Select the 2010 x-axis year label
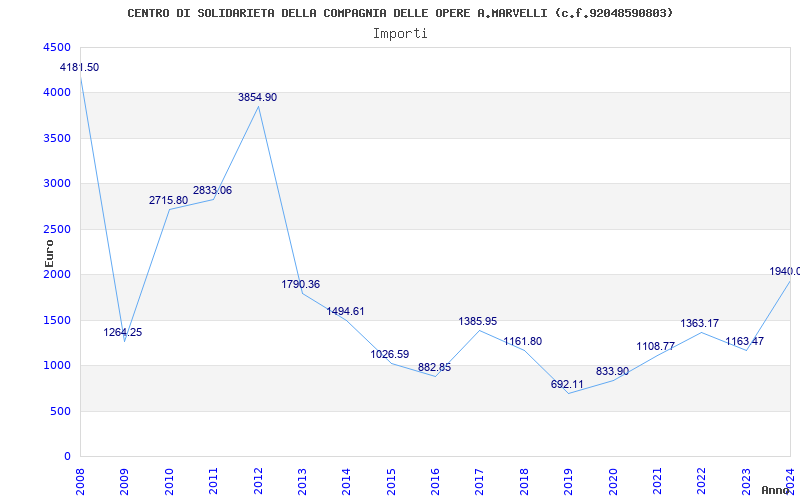Image resolution: width=800 pixels, height=500 pixels. tap(169, 481)
